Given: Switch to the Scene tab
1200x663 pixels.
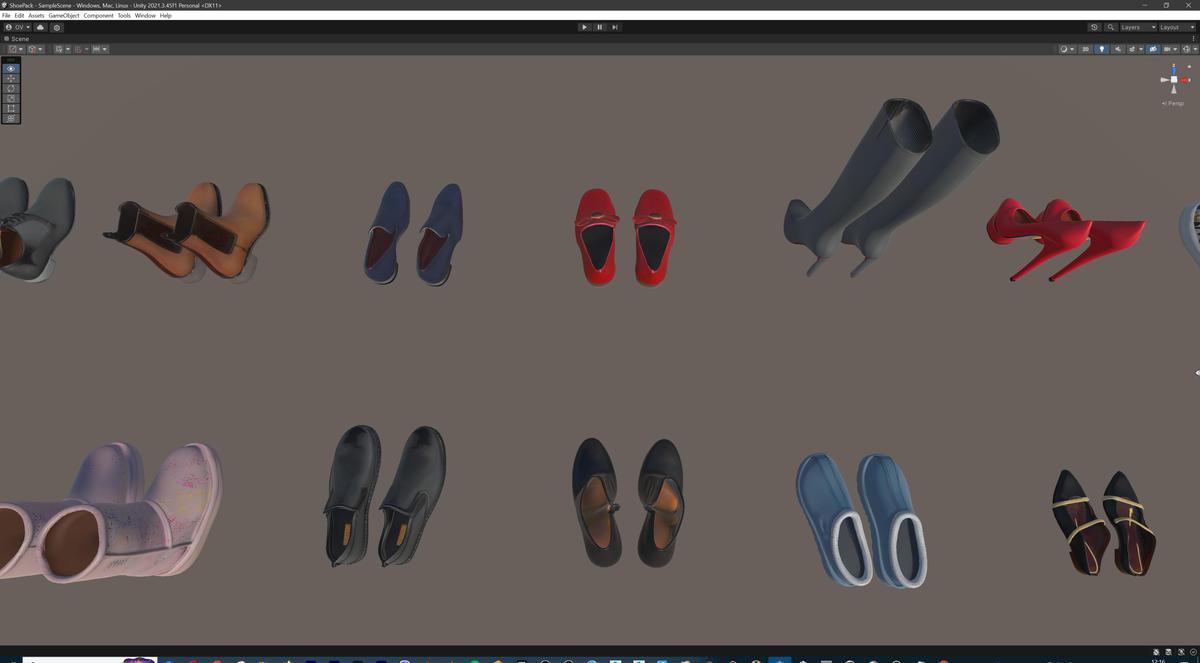Looking at the screenshot, I should [x=16, y=38].
